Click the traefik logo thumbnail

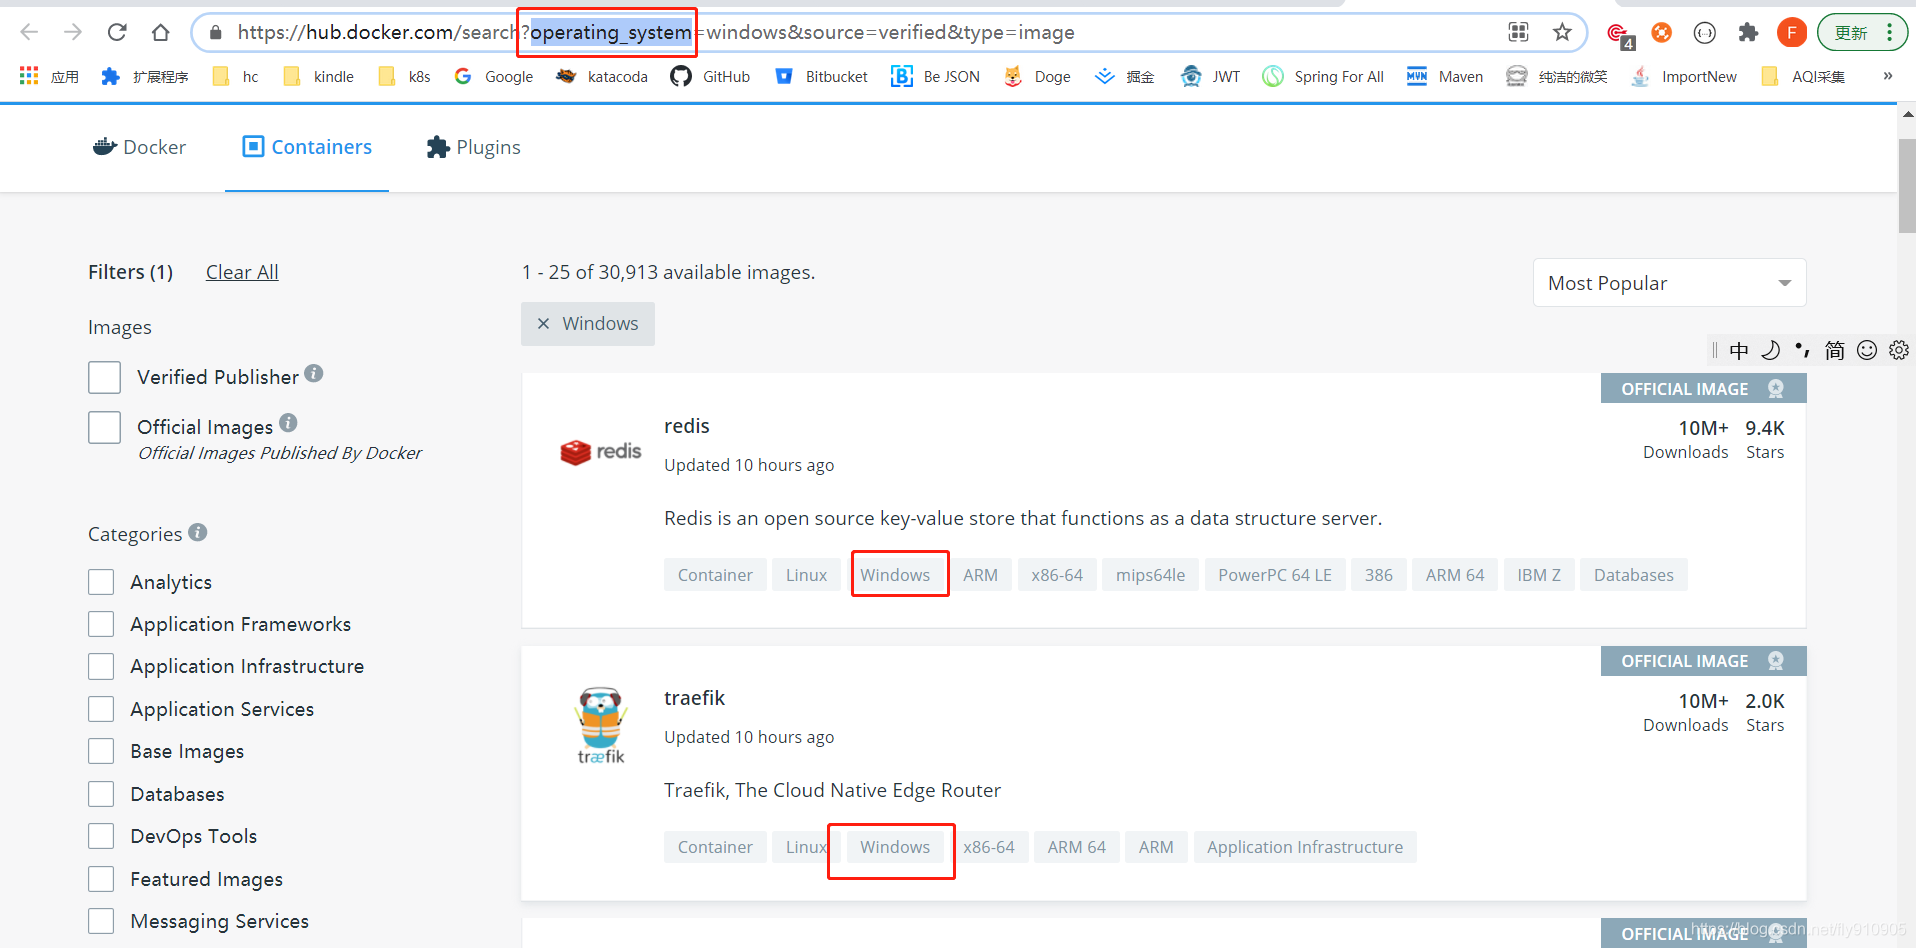coord(601,726)
